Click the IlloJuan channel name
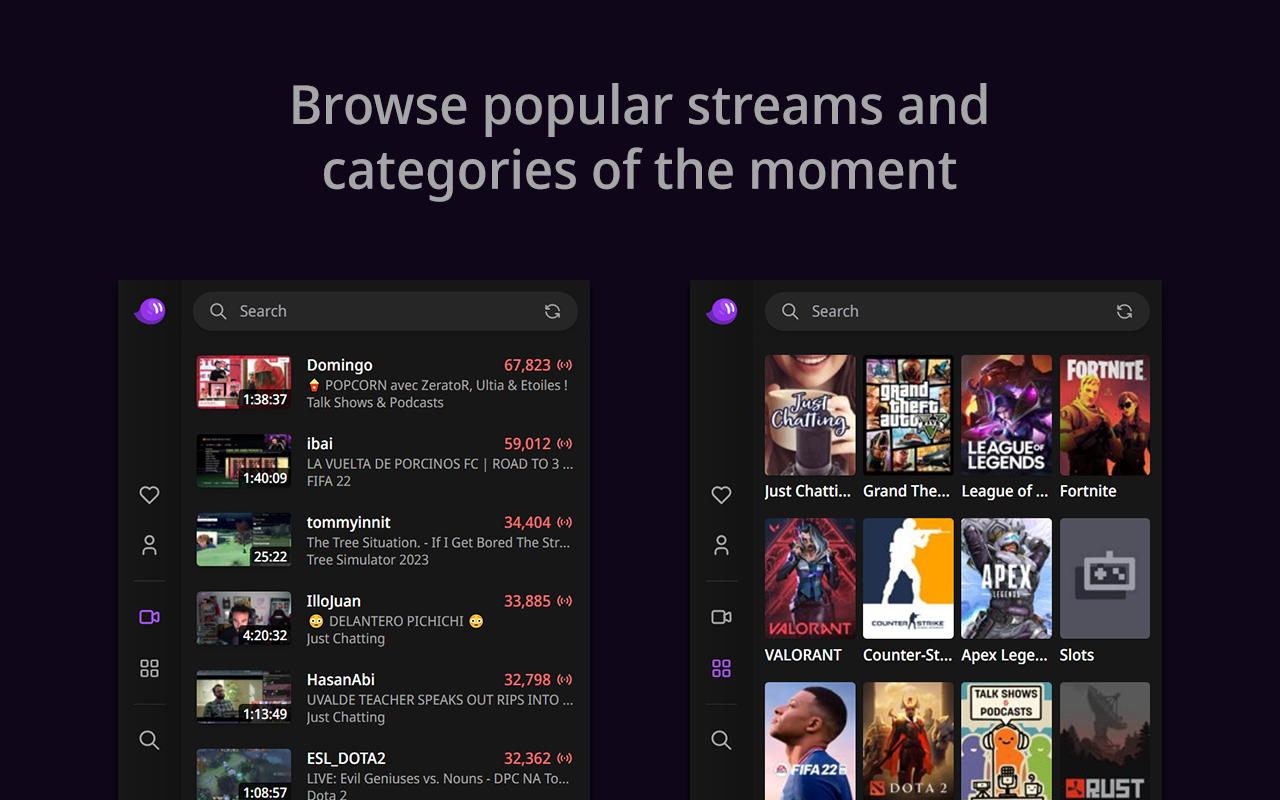Viewport: 1280px width, 800px height. click(x=334, y=601)
